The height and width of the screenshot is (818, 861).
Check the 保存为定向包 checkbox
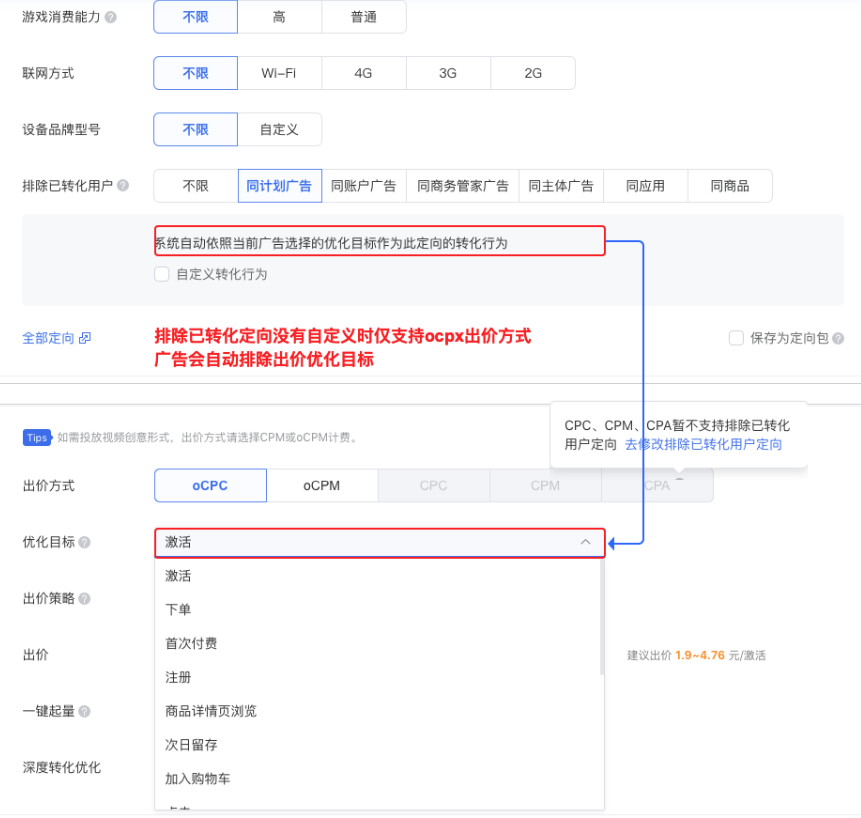[735, 338]
